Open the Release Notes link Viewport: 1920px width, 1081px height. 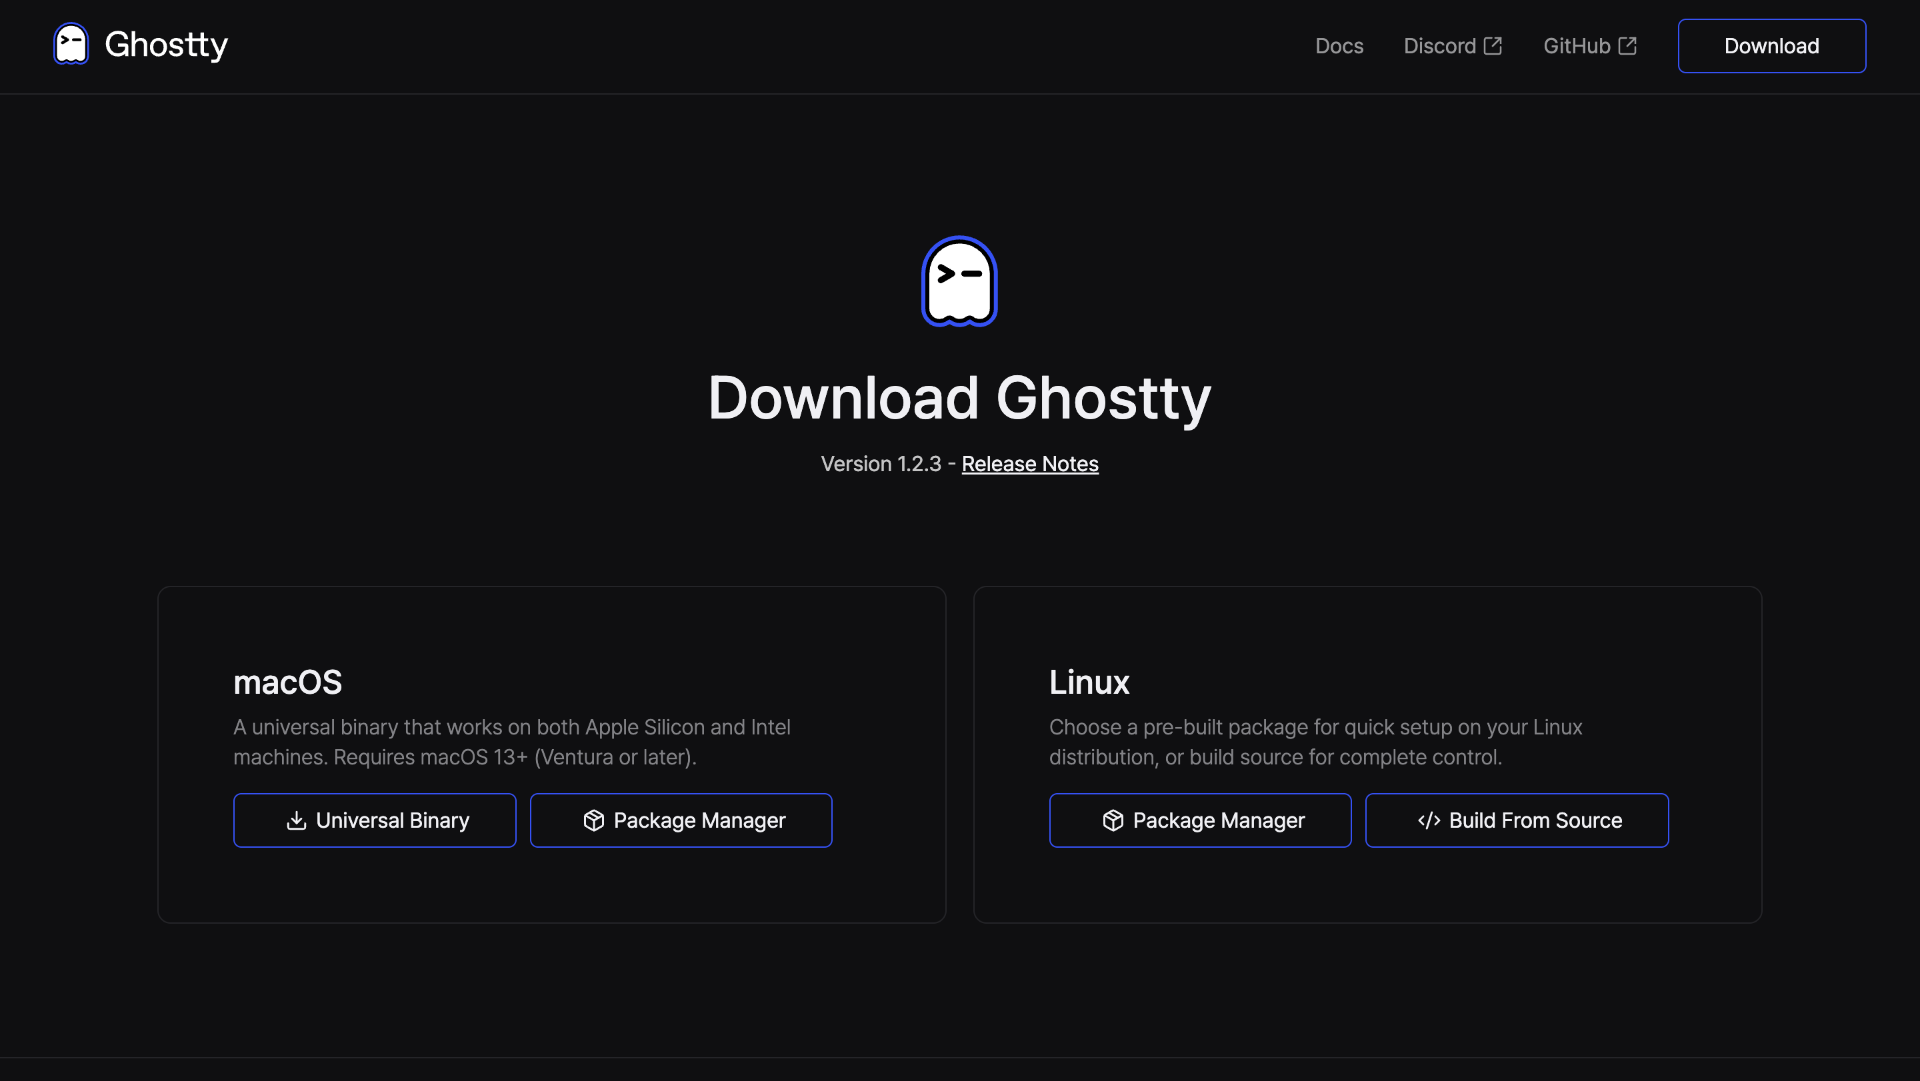pos(1029,464)
